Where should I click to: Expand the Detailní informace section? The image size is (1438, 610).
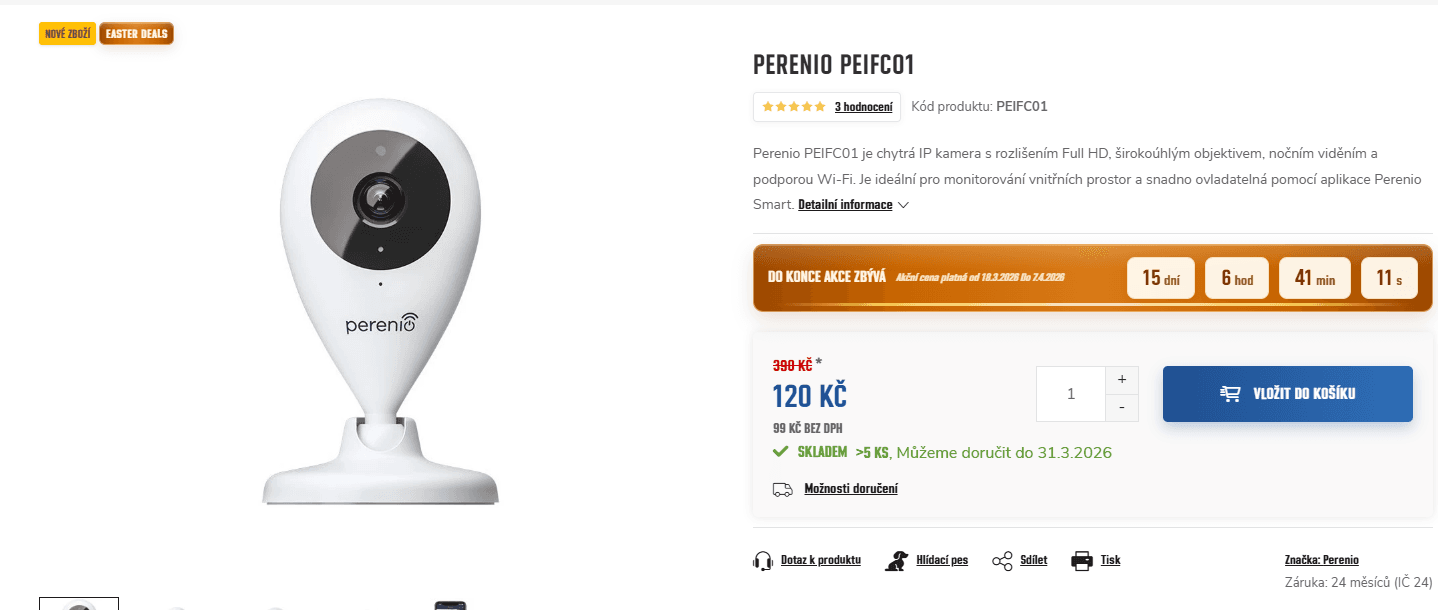coord(843,204)
